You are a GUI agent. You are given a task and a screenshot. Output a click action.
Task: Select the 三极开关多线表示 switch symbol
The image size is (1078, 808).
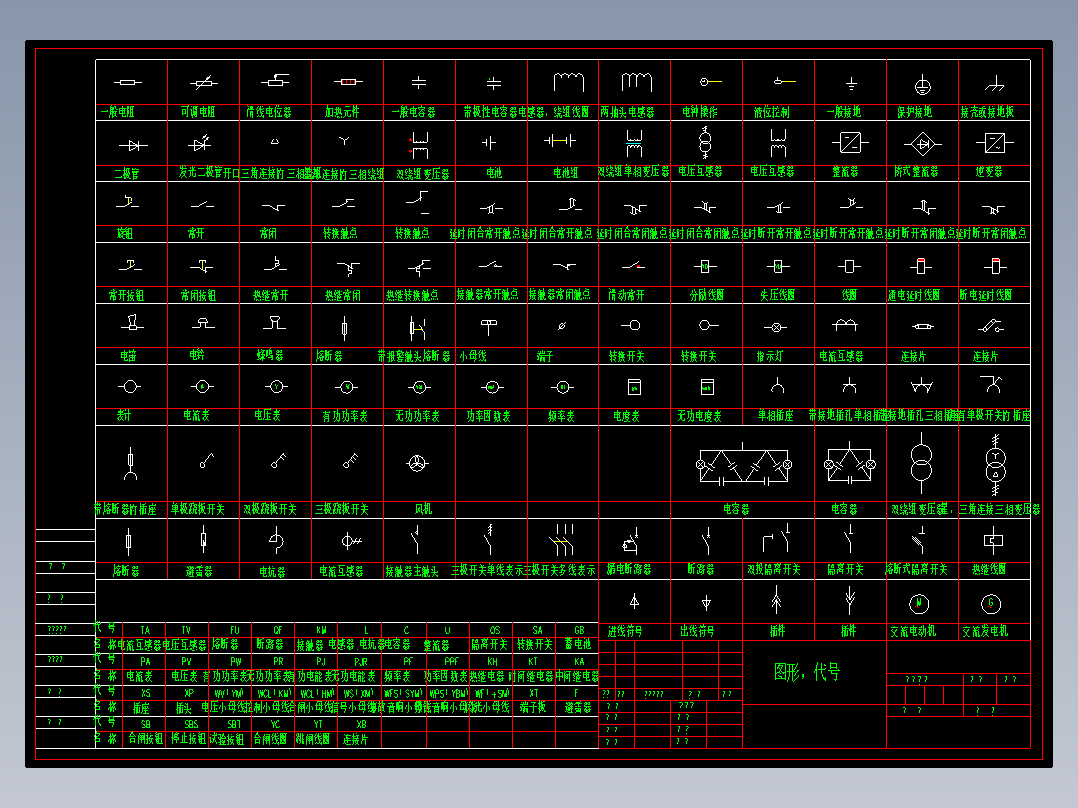coord(562,540)
